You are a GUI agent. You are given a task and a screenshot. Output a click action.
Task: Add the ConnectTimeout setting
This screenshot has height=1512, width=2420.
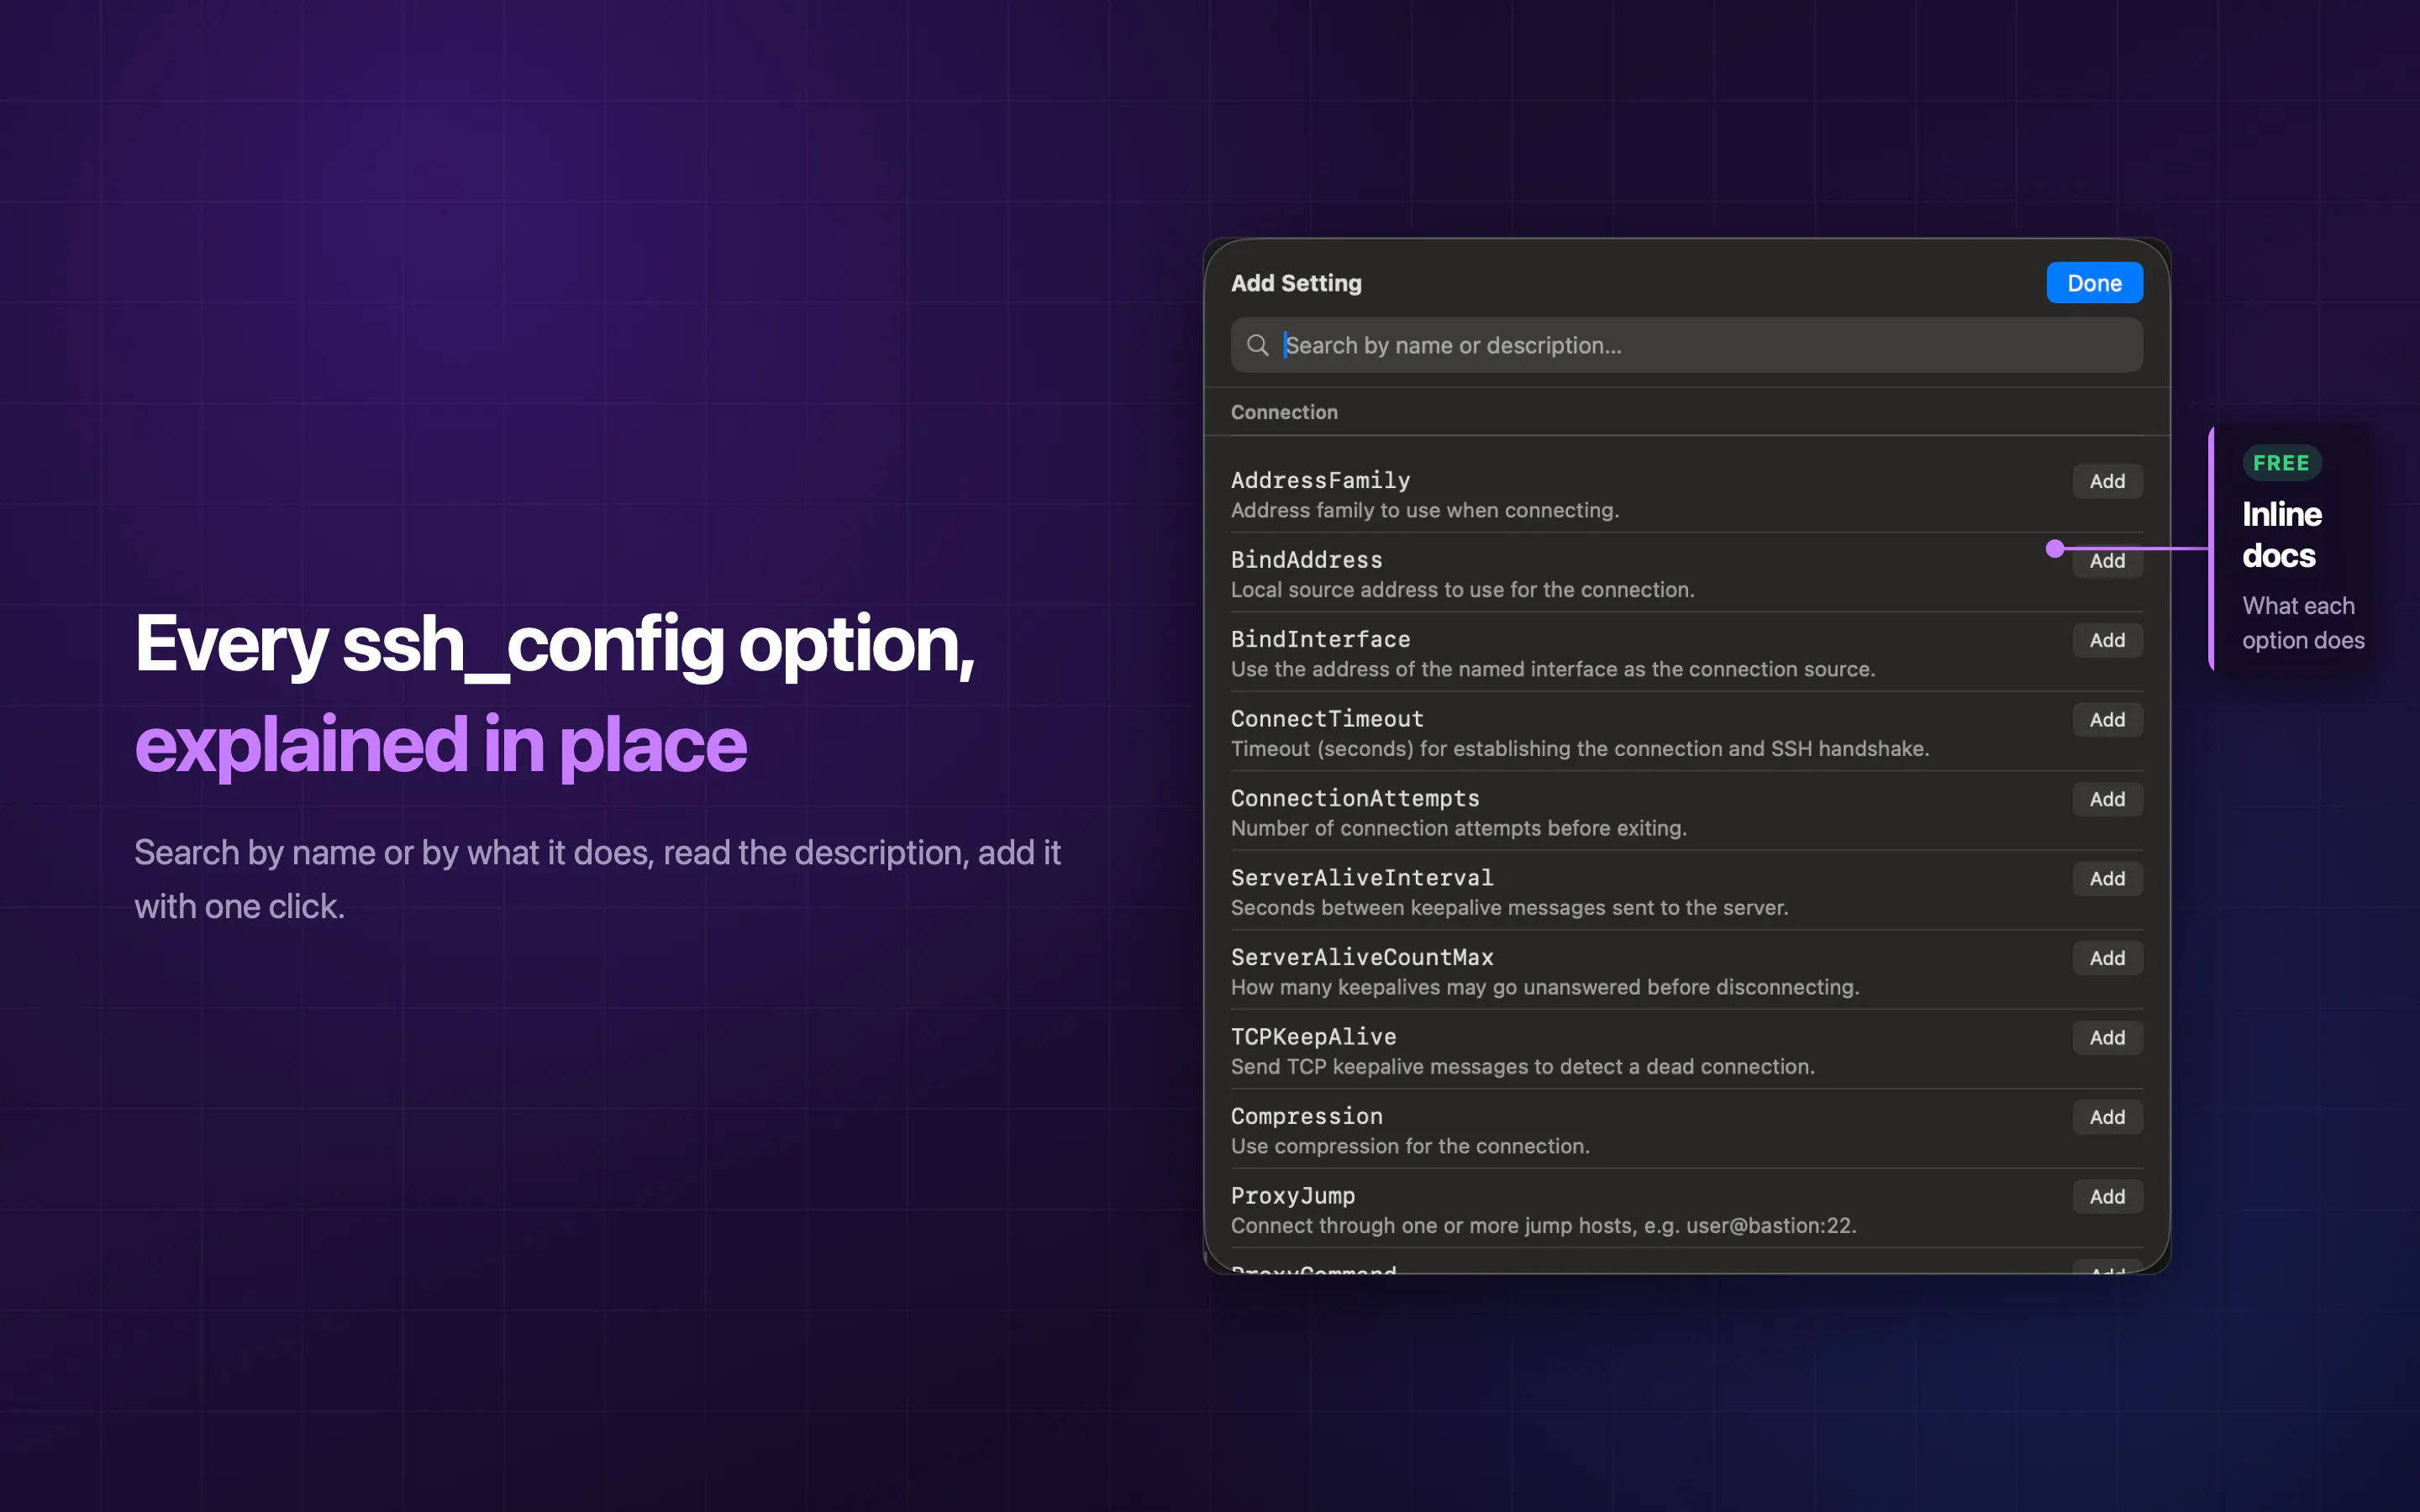point(2107,720)
